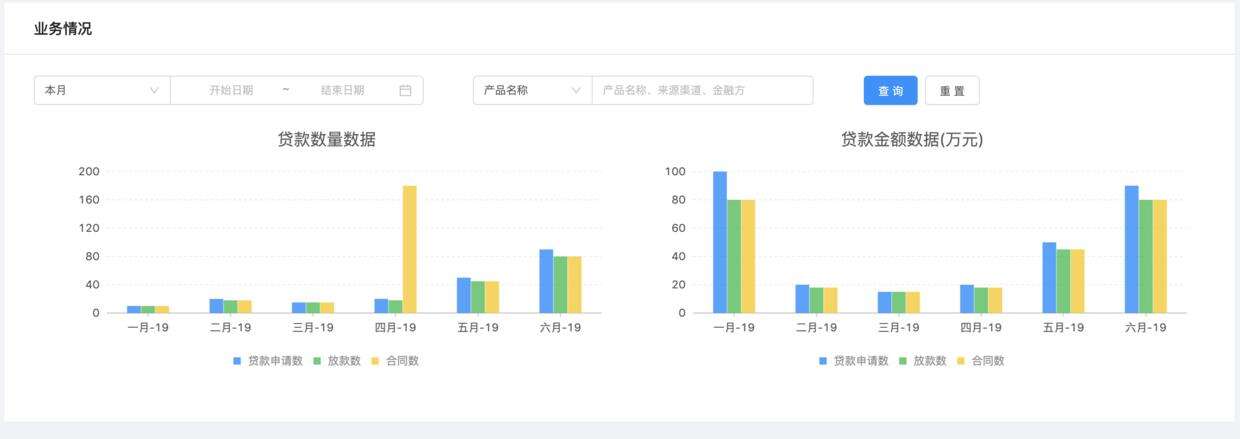Screen dimensions: 1240x439
Task: Toggle 合同数 legend in 贷款金额数据 chart
Action: (981, 361)
